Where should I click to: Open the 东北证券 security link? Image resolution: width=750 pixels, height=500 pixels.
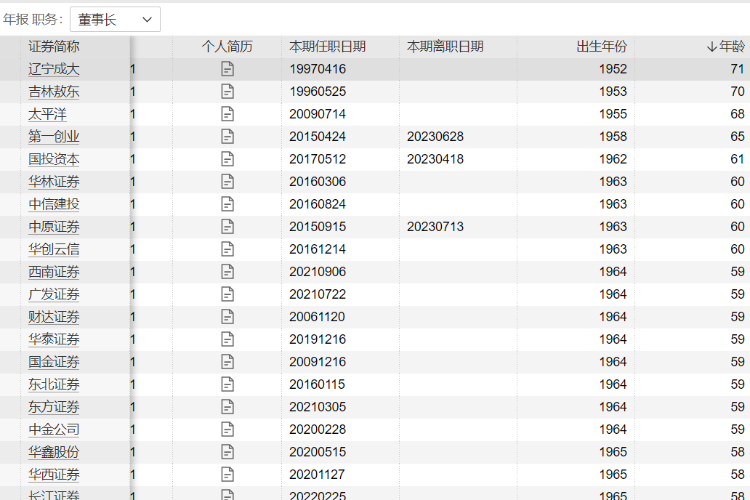tap(54, 384)
